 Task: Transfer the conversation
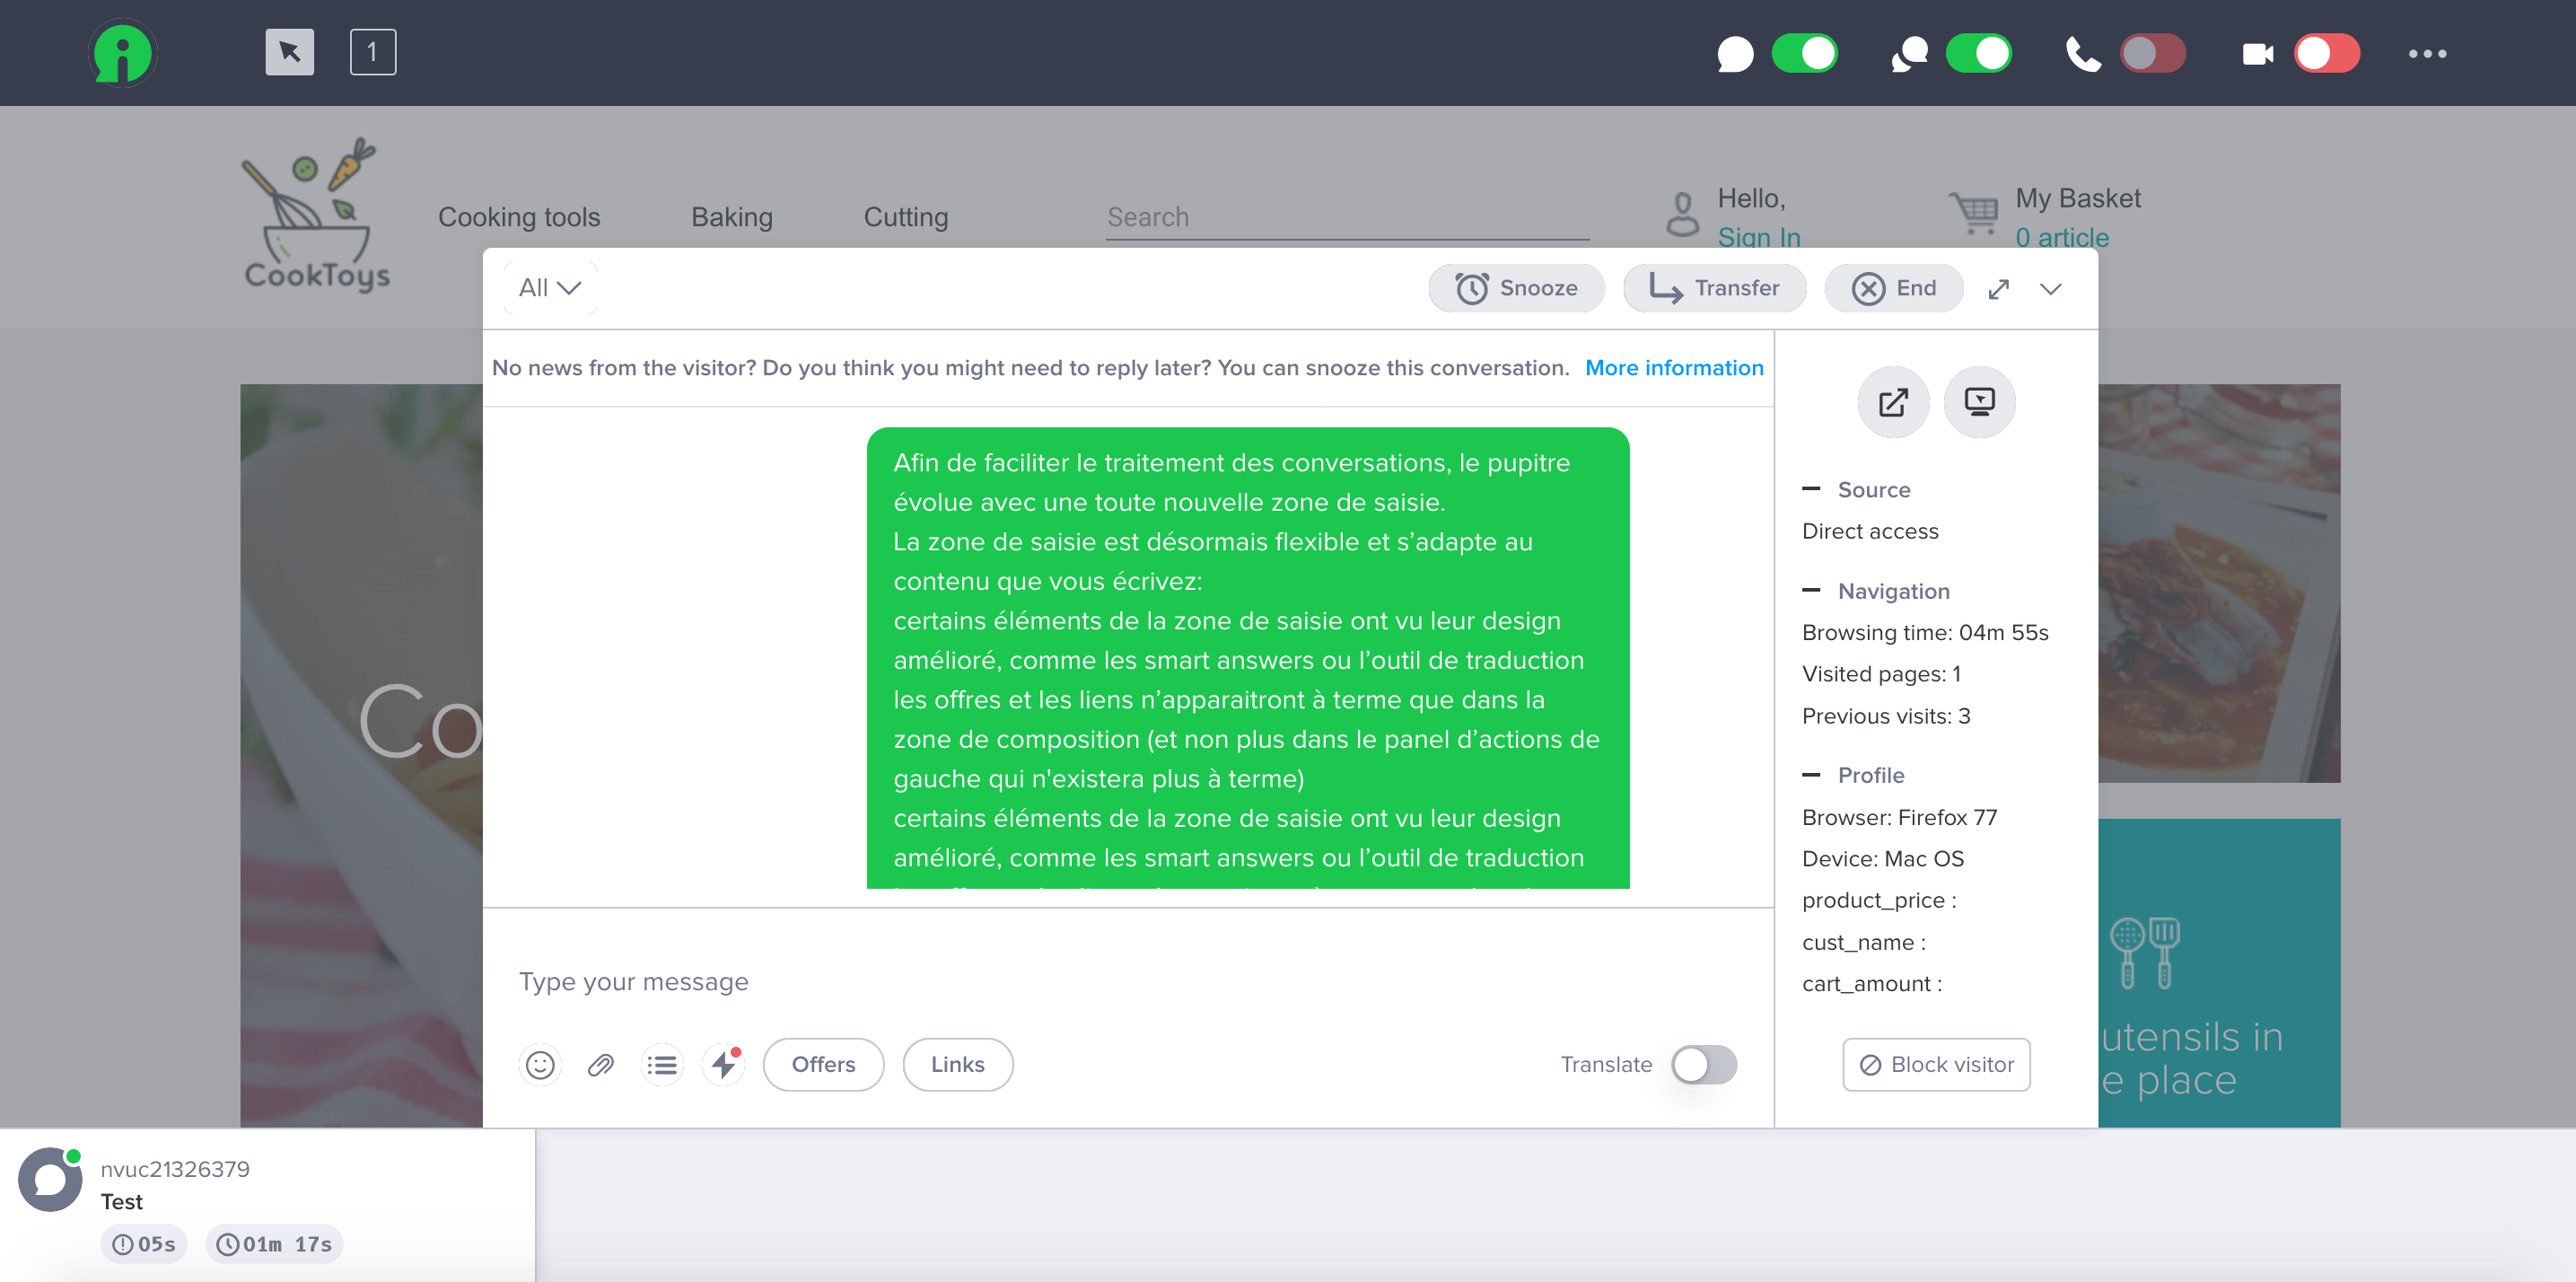(x=1714, y=288)
